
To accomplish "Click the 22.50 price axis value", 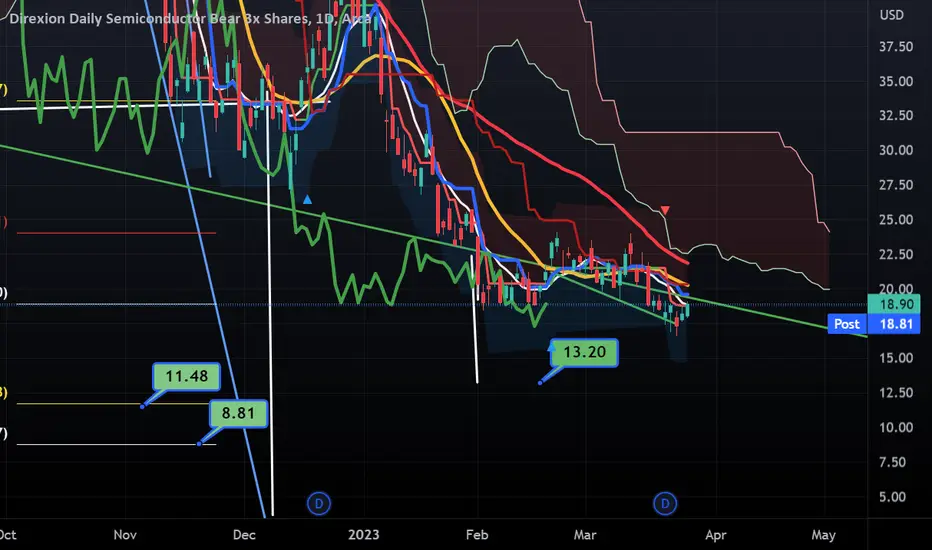I will pos(896,254).
